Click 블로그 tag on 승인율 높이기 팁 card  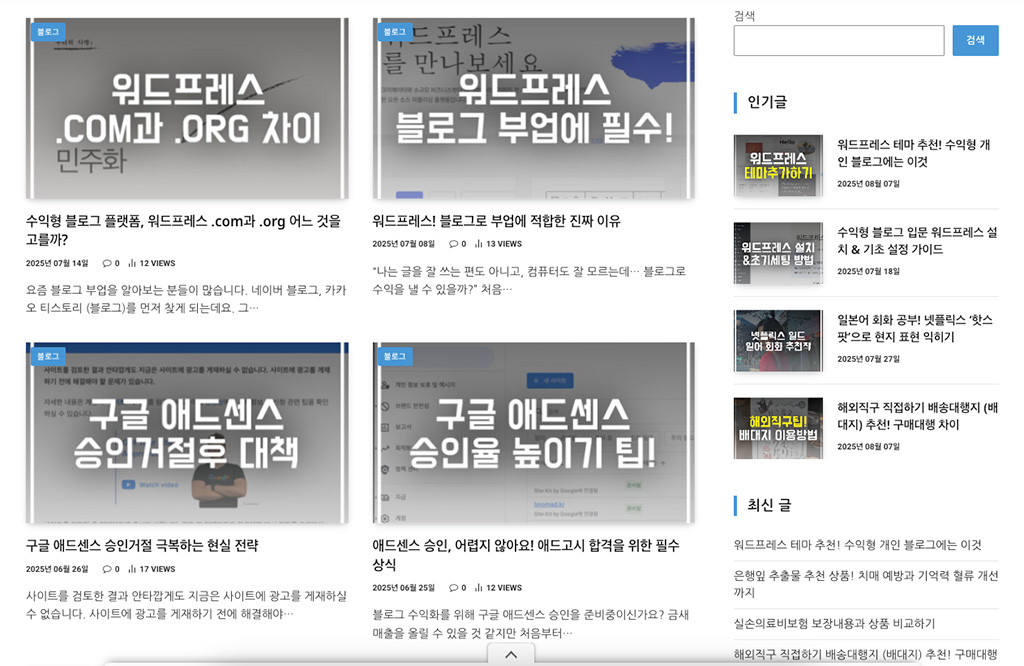click(x=394, y=356)
